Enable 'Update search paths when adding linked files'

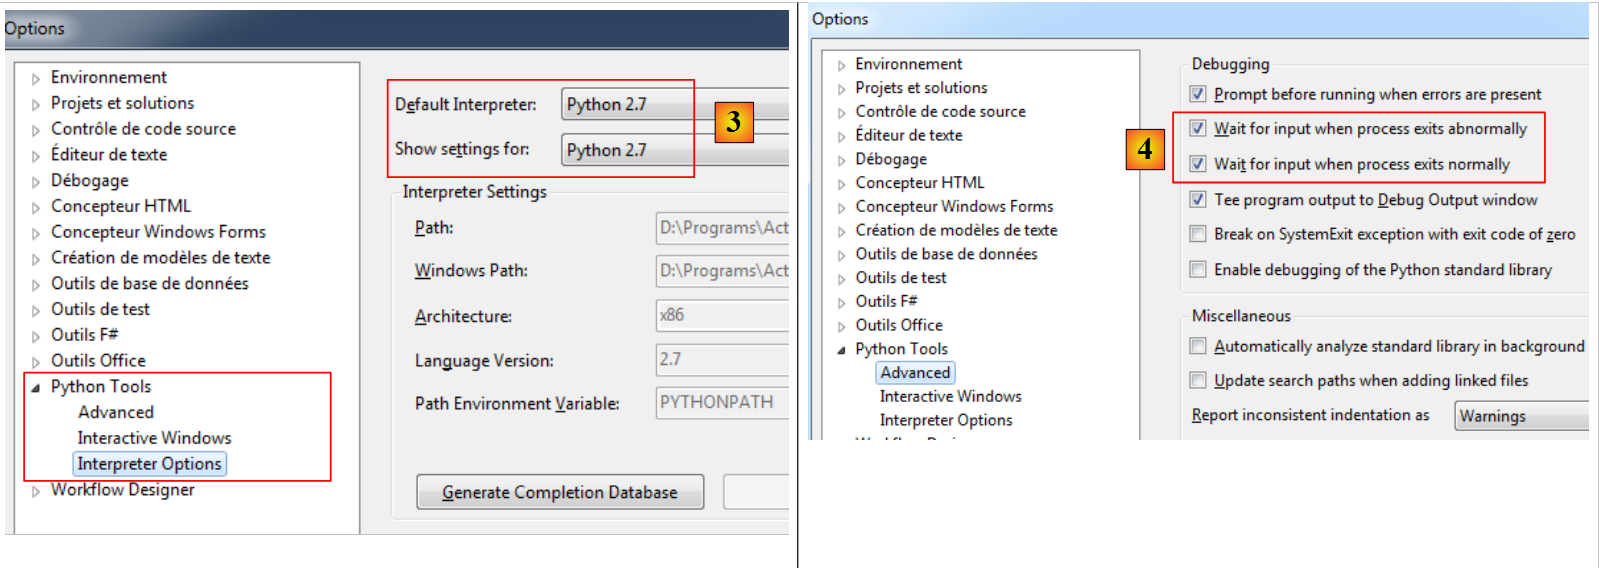tap(1197, 381)
